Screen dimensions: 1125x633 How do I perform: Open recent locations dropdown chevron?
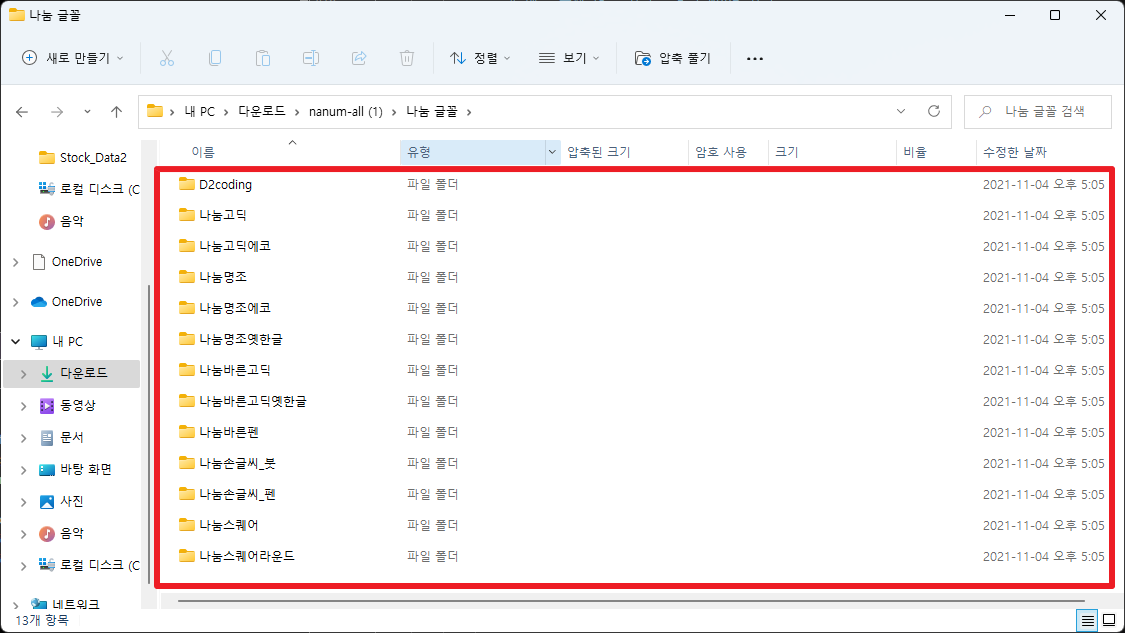pos(87,112)
